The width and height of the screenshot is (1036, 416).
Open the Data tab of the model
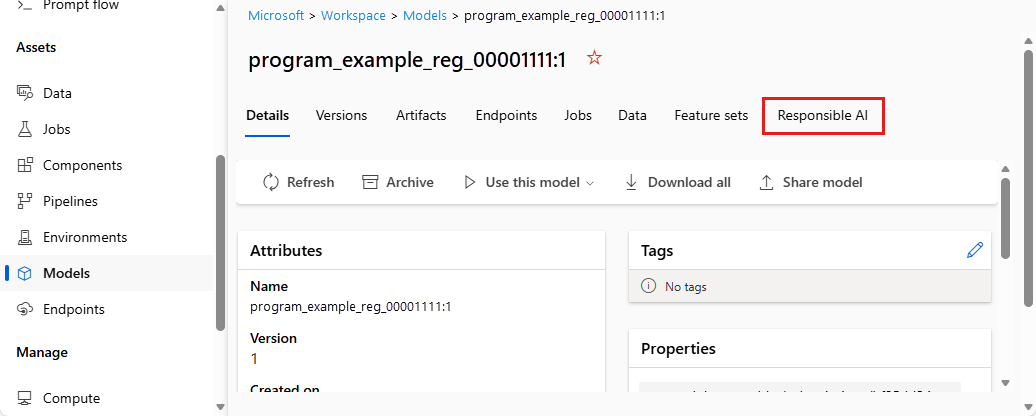click(x=632, y=116)
